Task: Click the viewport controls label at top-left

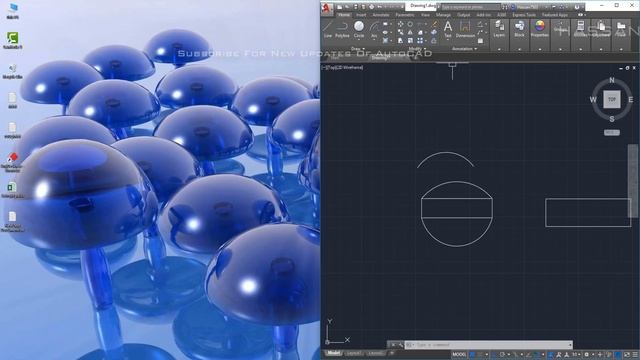Action: pyautogui.click(x=342, y=68)
